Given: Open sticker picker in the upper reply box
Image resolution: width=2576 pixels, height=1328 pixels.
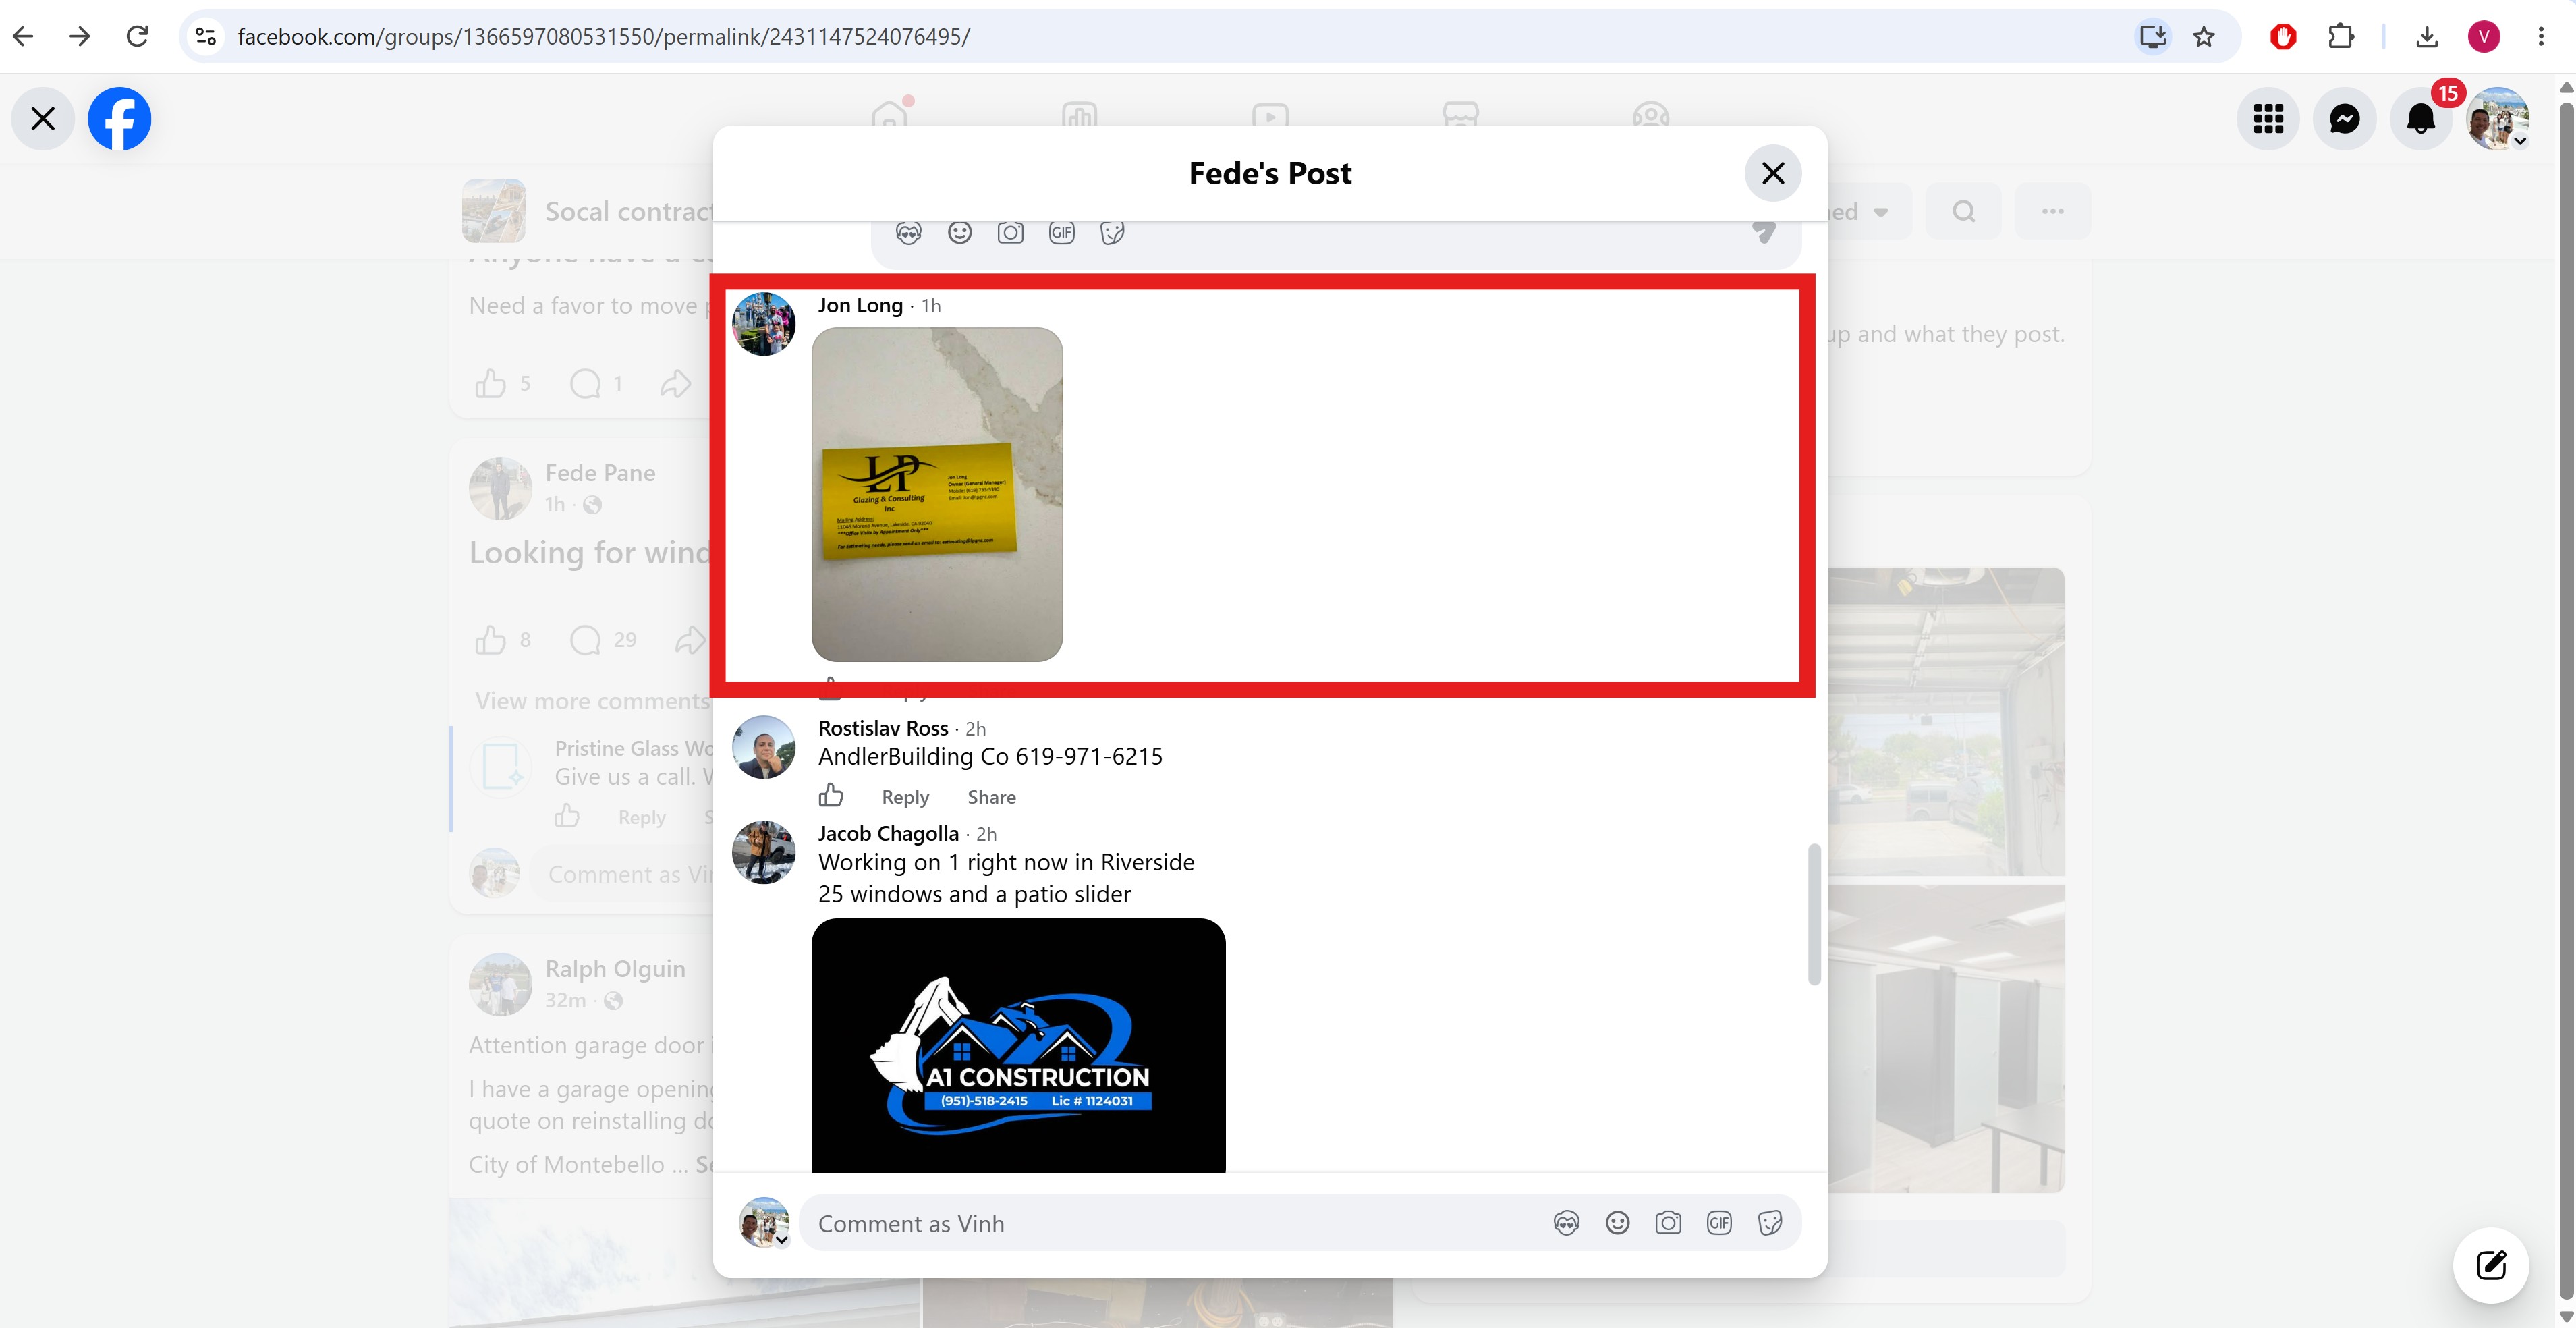Looking at the screenshot, I should point(1112,233).
